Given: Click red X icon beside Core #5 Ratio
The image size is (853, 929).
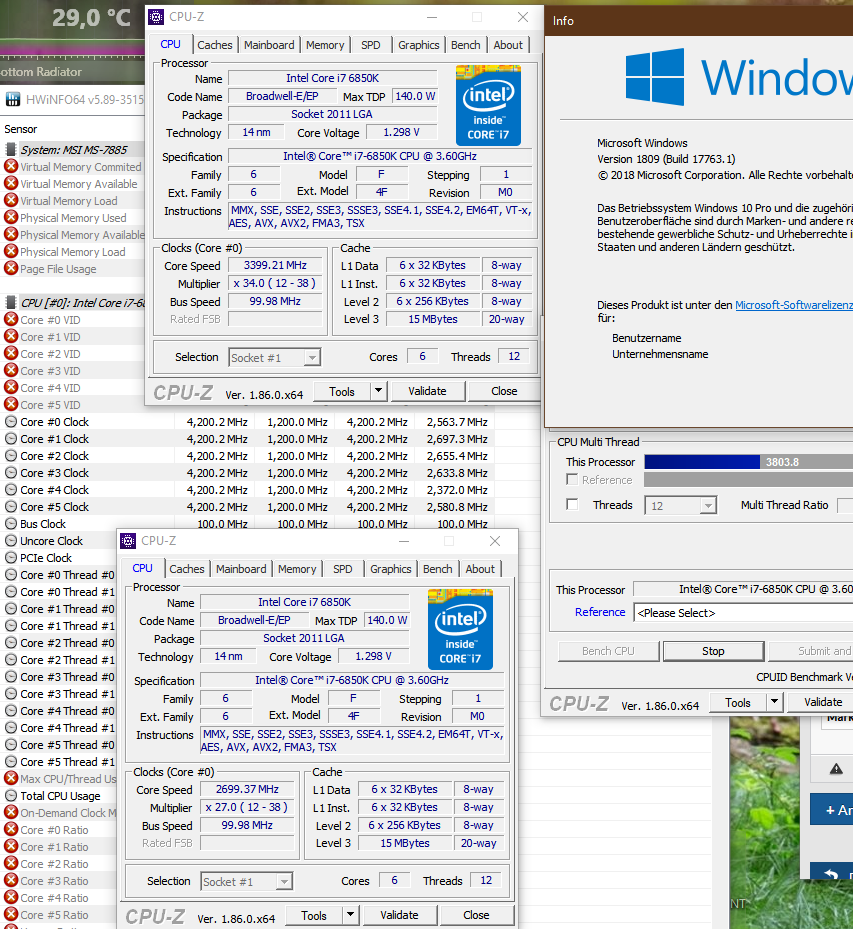Looking at the screenshot, I should point(11,915).
